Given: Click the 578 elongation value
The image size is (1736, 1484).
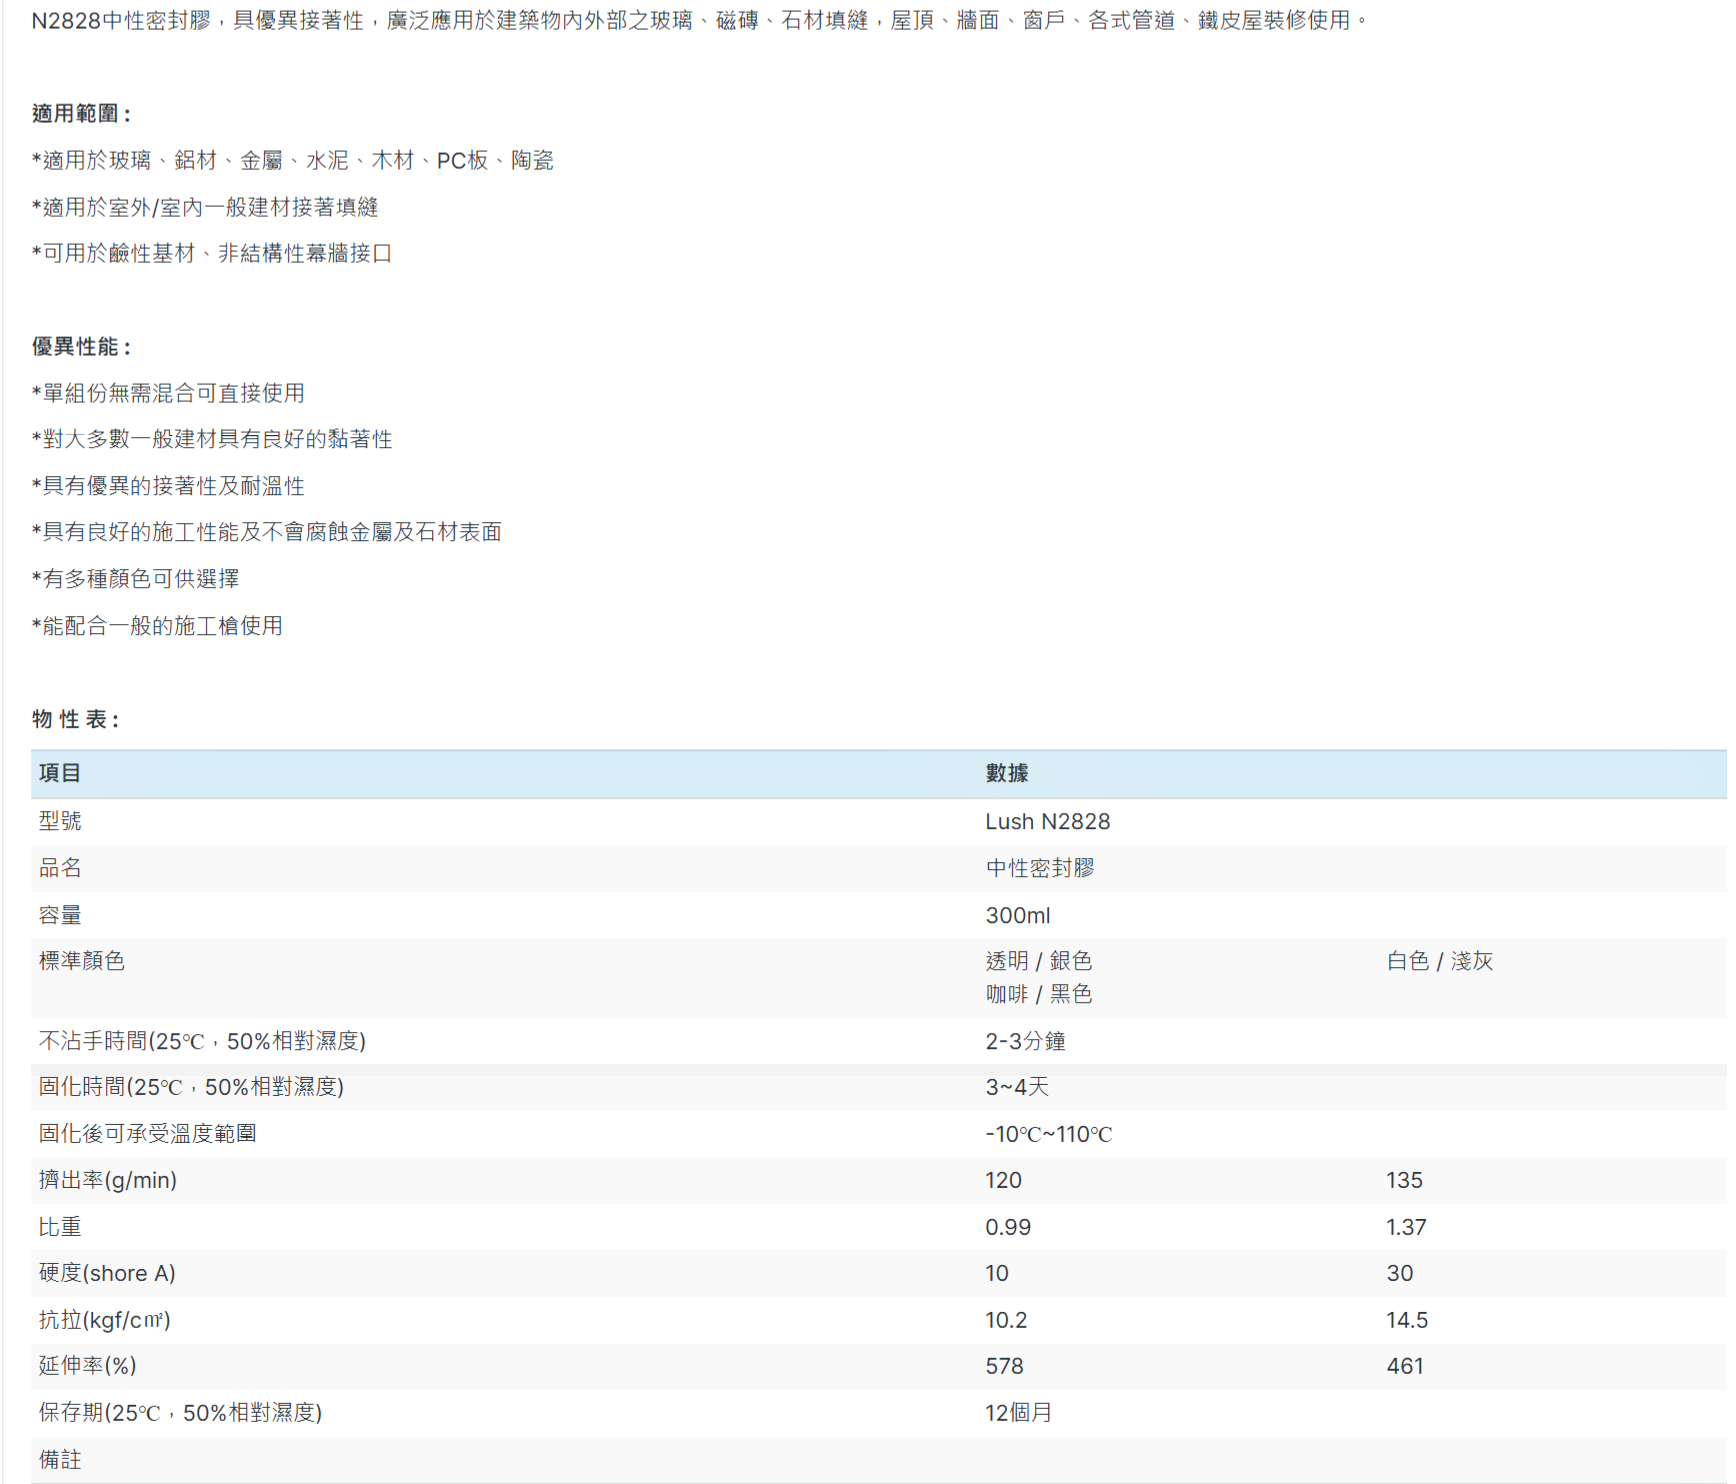Looking at the screenshot, I should 1005,1366.
